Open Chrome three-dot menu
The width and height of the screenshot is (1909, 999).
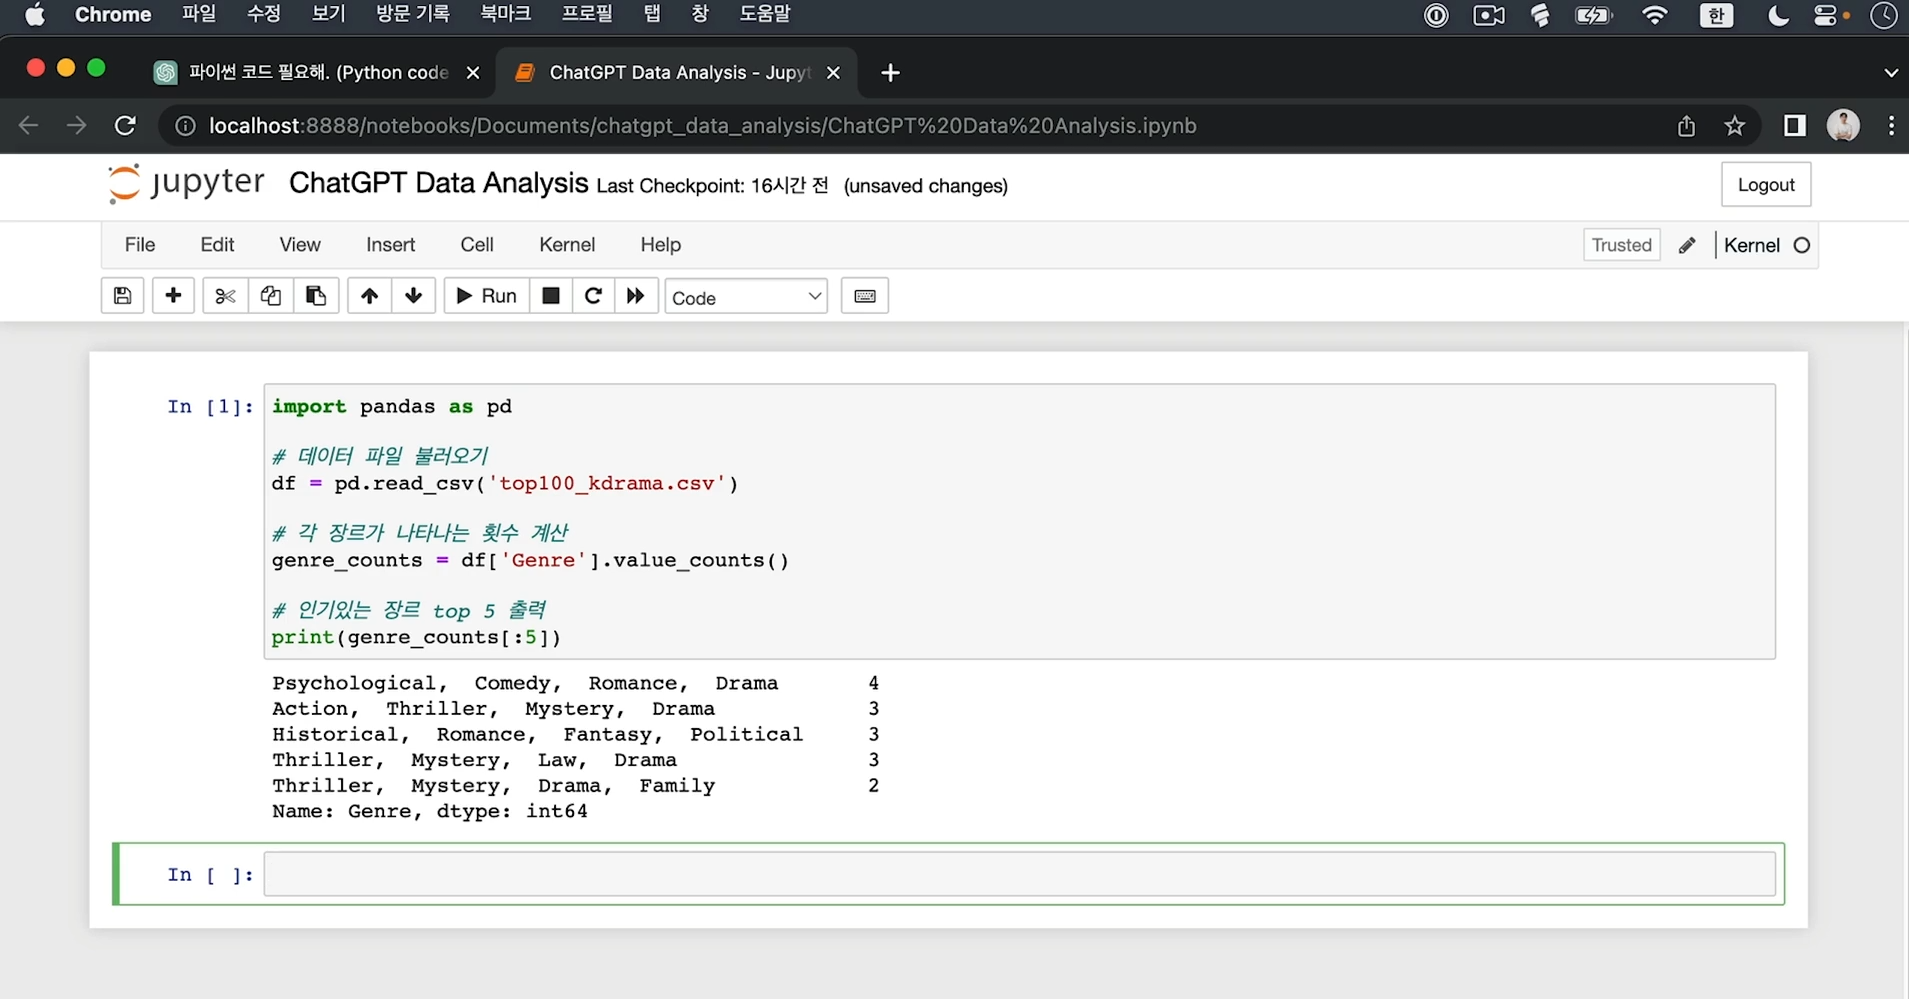tap(1891, 126)
